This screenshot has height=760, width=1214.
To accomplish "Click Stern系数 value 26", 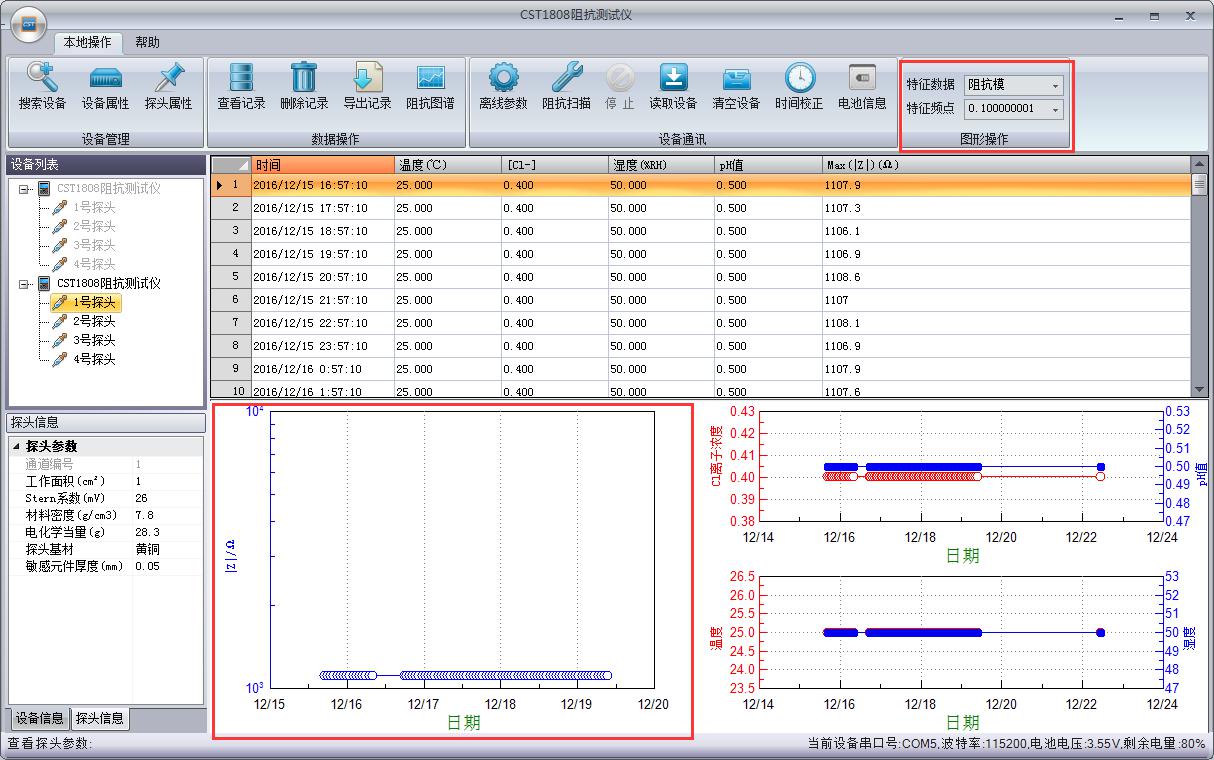I will 167,498.
